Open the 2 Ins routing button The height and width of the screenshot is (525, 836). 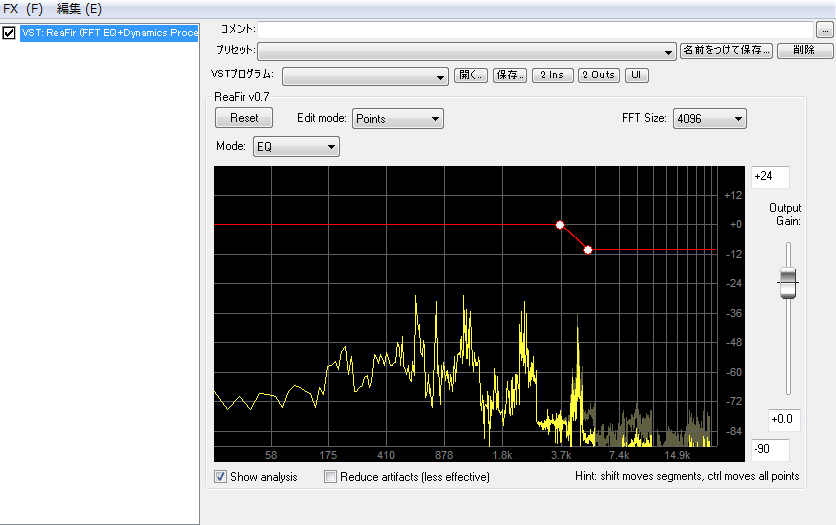[x=552, y=75]
